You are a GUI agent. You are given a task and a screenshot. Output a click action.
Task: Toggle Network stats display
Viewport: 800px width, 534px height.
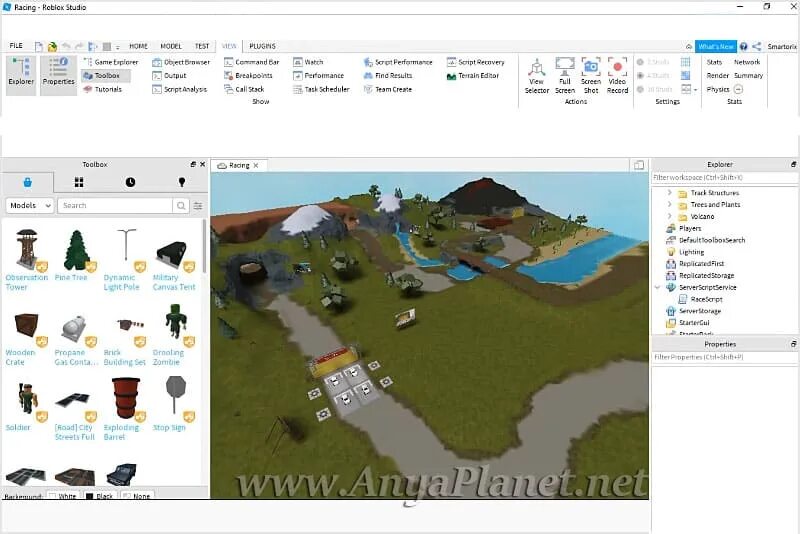pyautogui.click(x=747, y=62)
